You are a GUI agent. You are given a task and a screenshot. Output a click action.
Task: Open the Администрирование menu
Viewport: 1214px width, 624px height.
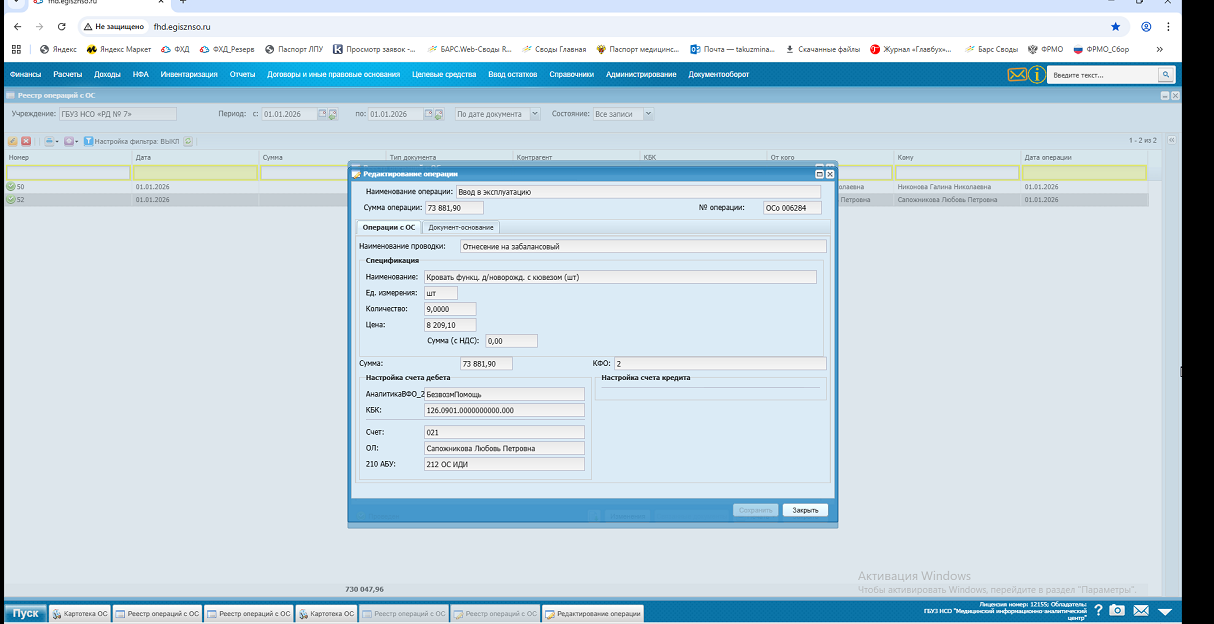point(641,74)
